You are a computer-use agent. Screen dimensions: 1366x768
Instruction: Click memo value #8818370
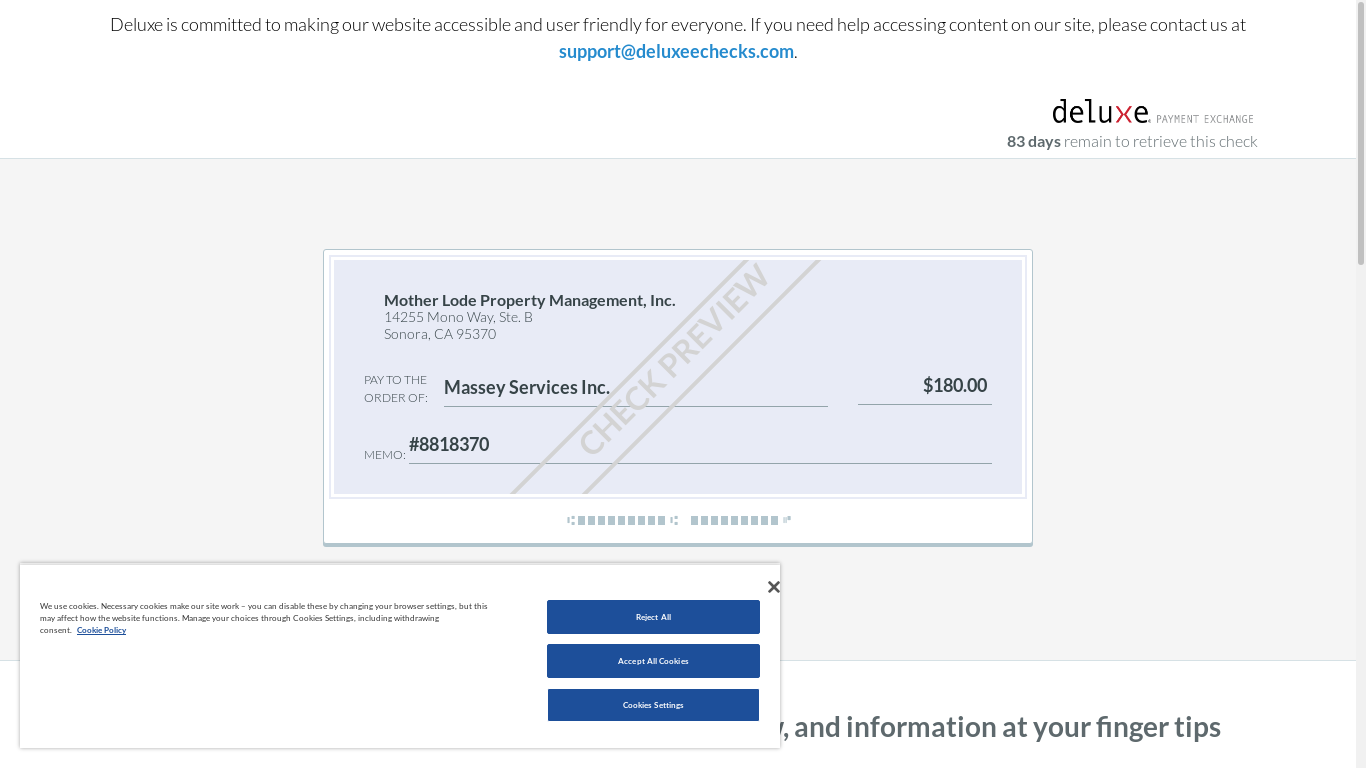click(x=449, y=444)
